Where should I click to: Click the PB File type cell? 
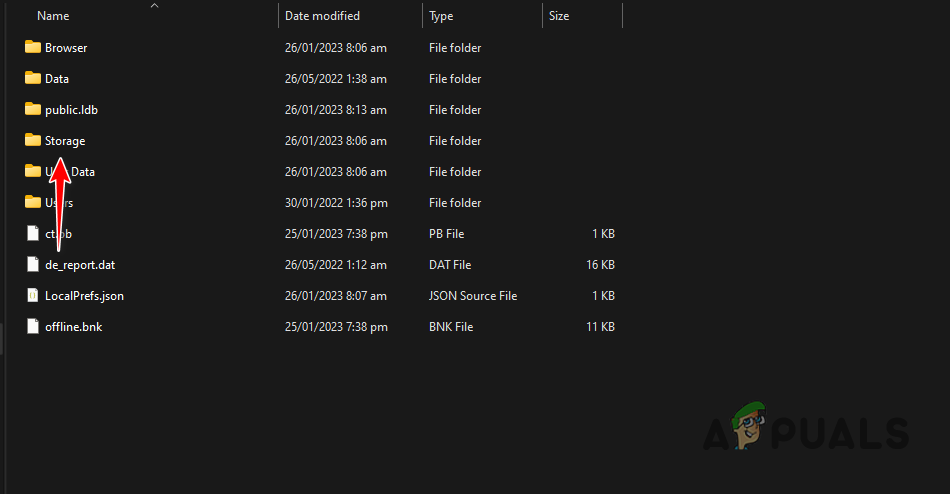click(447, 234)
